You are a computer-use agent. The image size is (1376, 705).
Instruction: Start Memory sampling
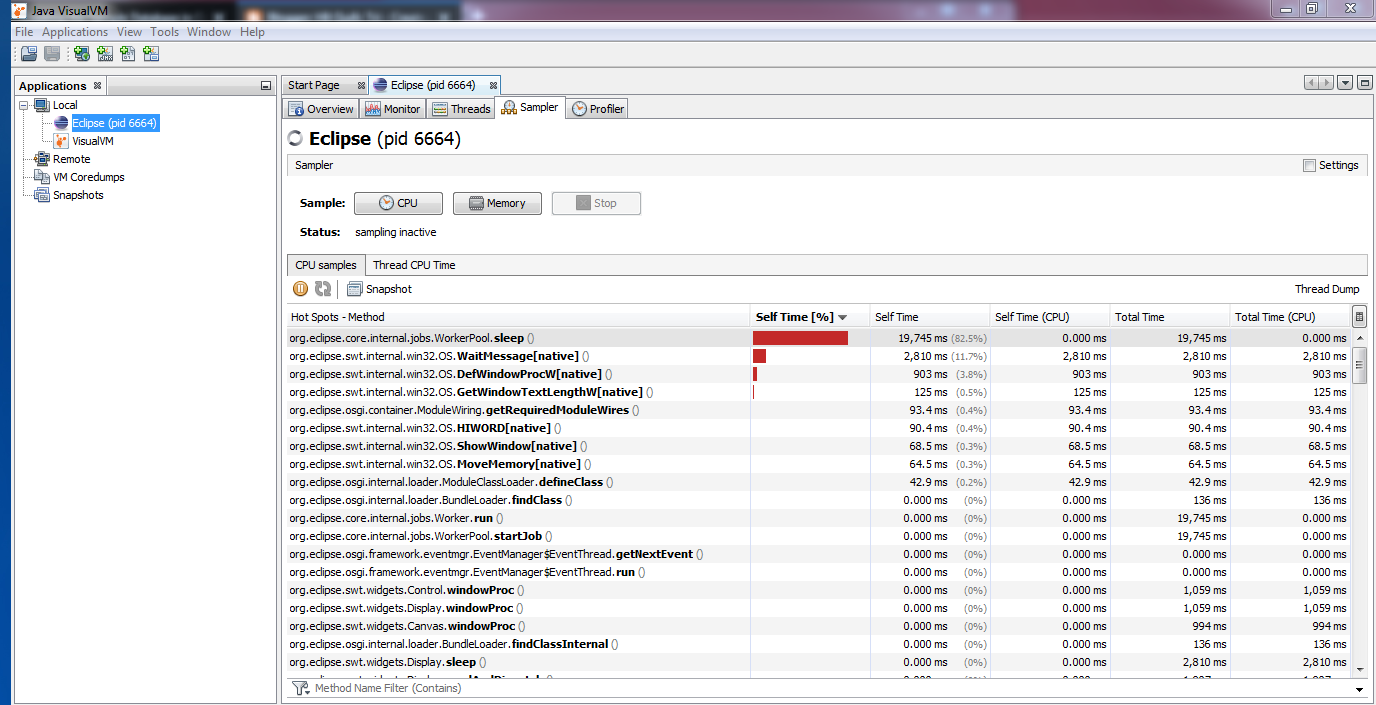click(497, 202)
